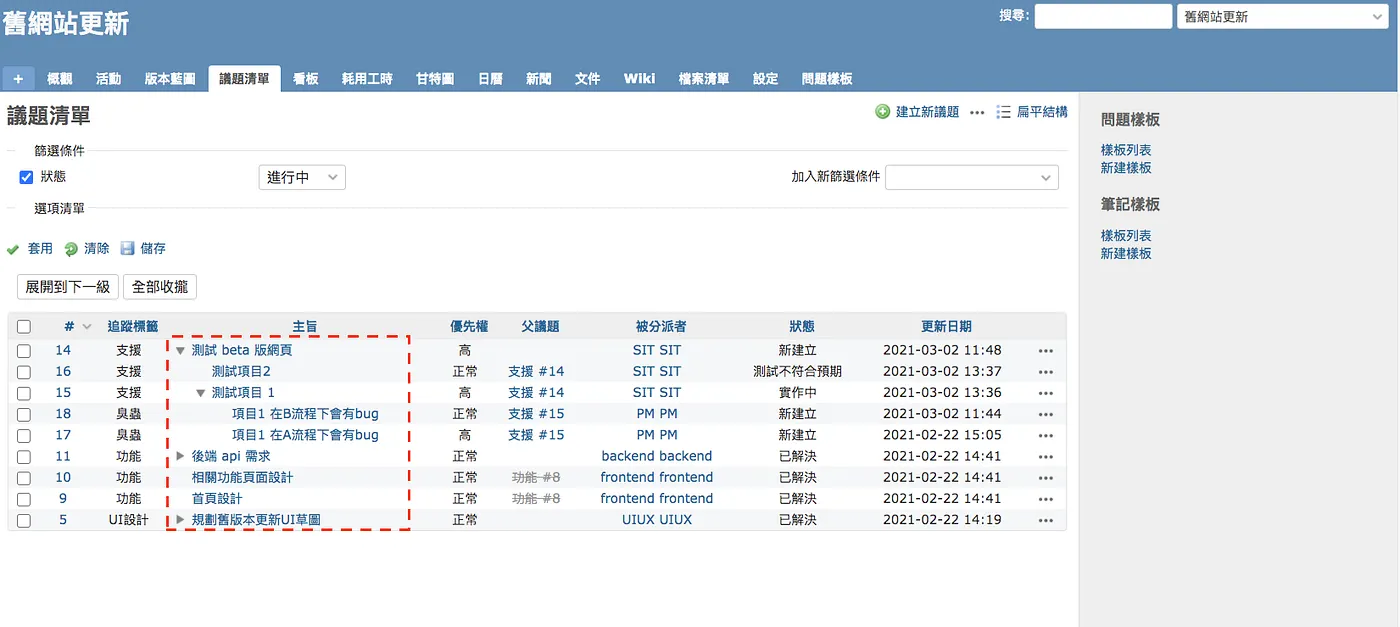
Task: Open actions menu for issue 11 row
Action: (1046, 457)
